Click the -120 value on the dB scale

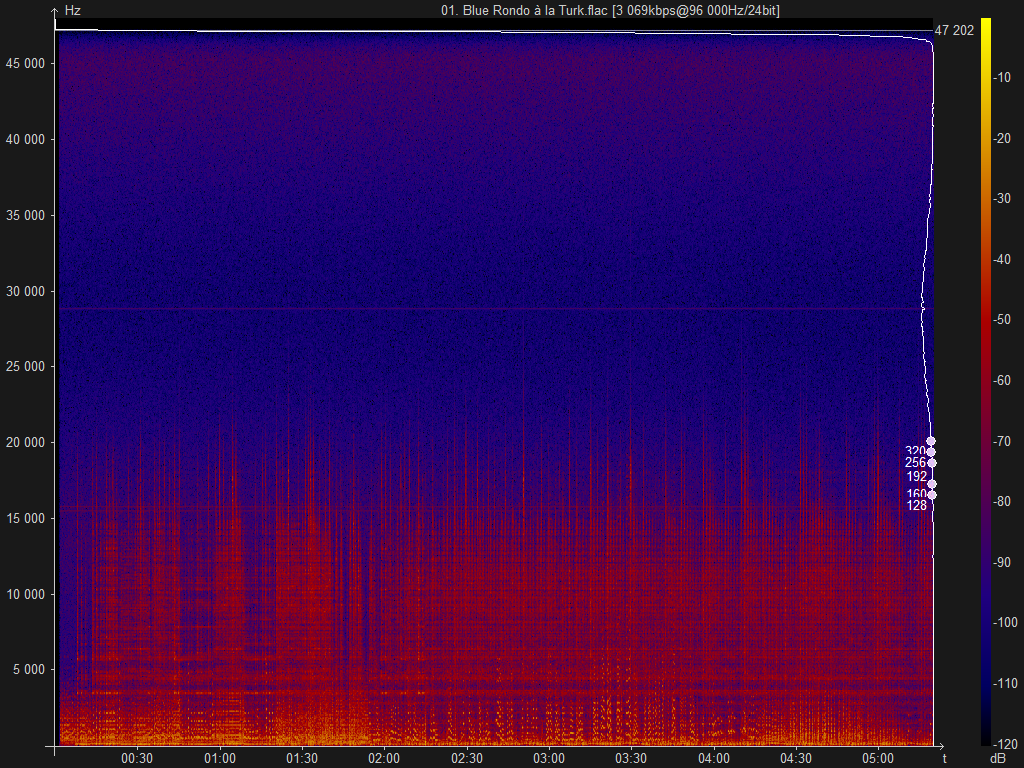coord(1006,744)
